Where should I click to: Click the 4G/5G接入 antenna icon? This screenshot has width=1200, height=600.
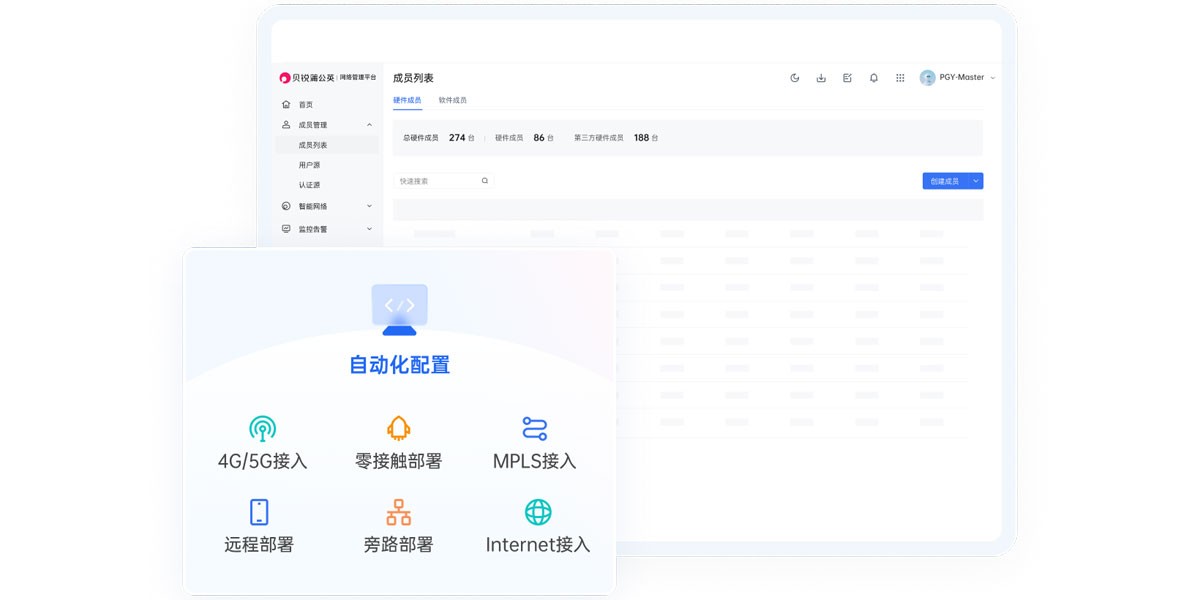point(262,429)
